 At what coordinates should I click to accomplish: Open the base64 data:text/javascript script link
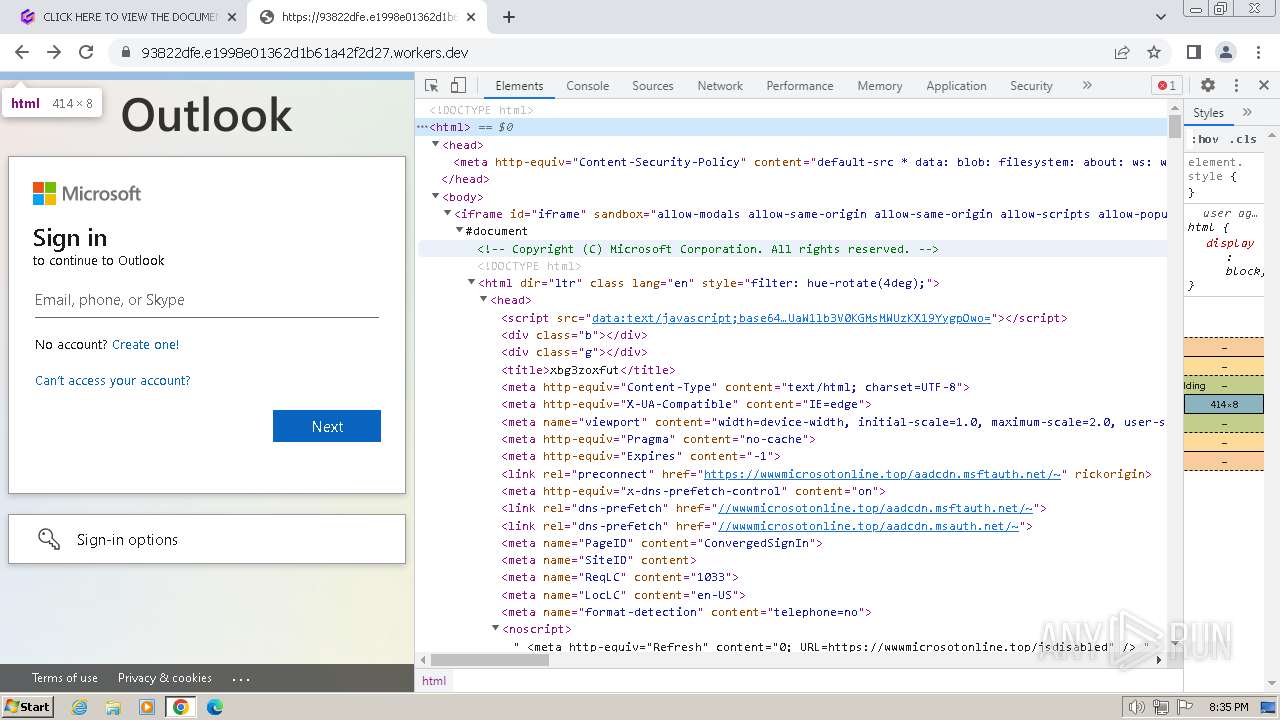(791, 318)
